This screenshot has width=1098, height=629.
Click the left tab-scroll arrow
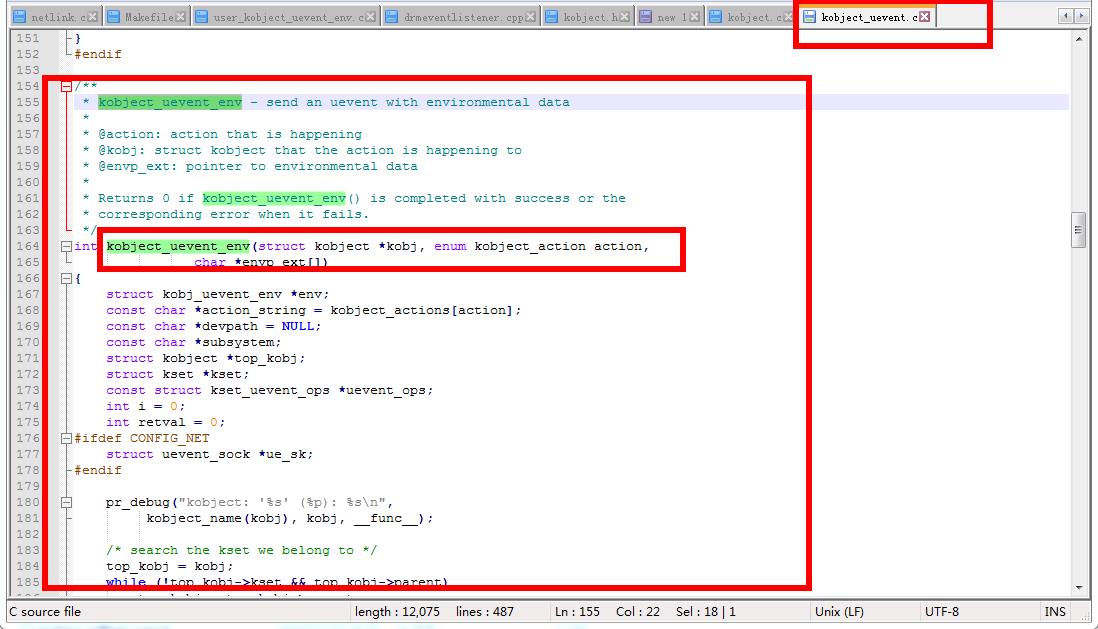1067,16
